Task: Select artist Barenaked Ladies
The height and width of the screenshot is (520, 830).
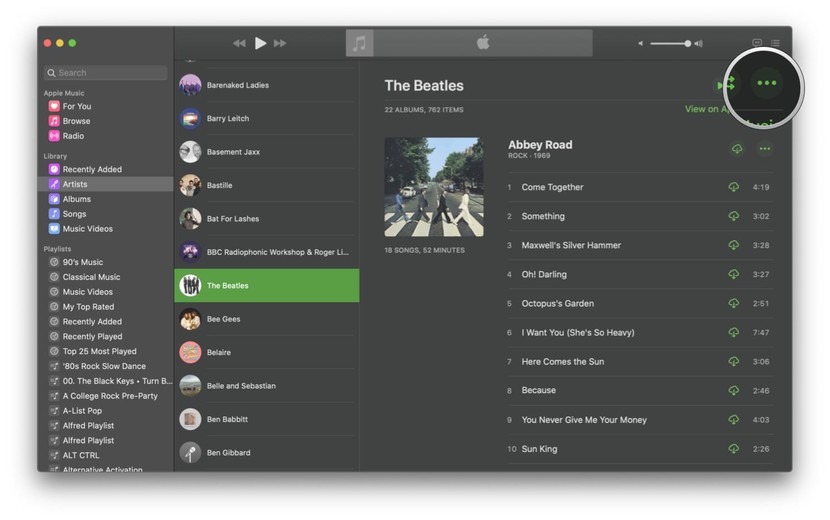Action: tap(267, 85)
